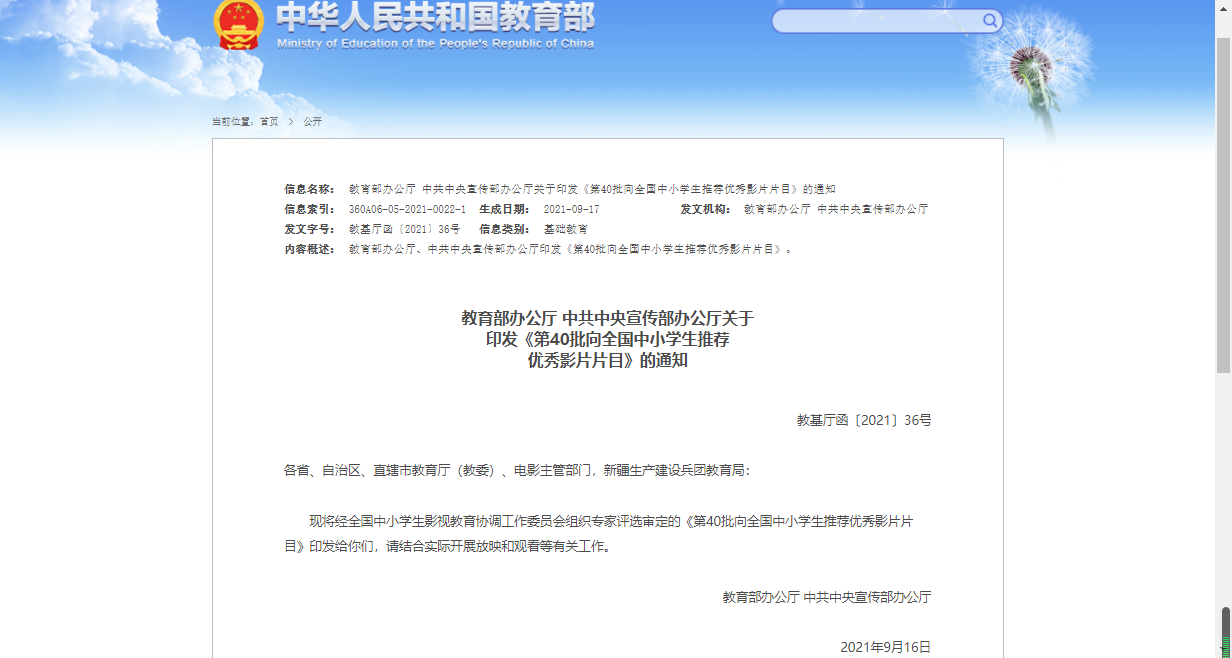Open the 首页 breadcrumb link
The width and height of the screenshot is (1232, 658).
(269, 121)
